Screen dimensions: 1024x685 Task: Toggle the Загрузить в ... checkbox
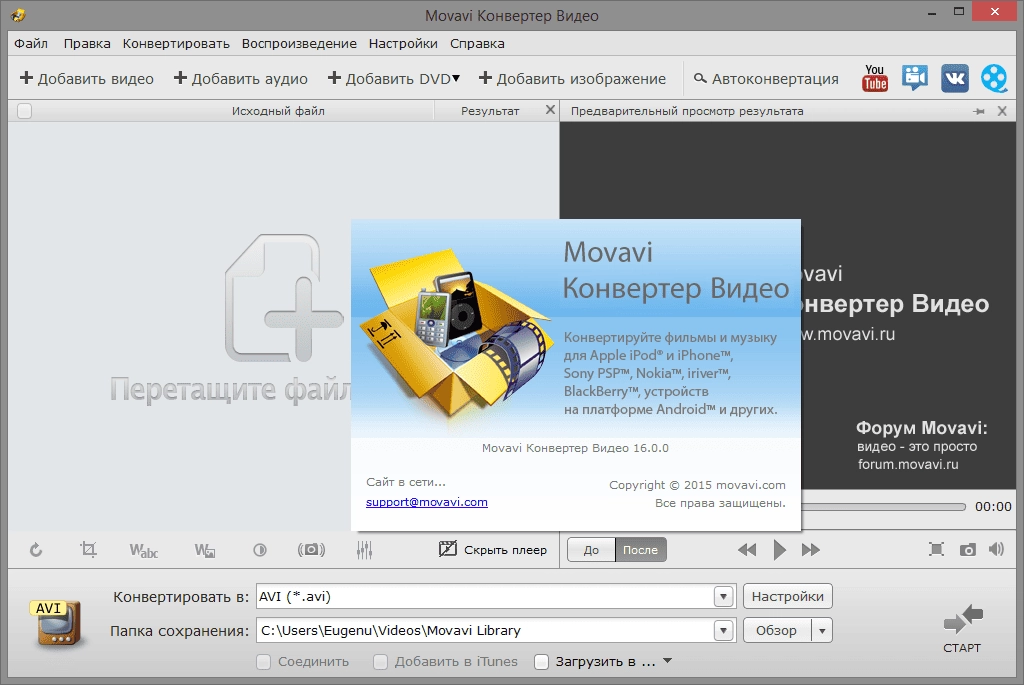[x=541, y=662]
